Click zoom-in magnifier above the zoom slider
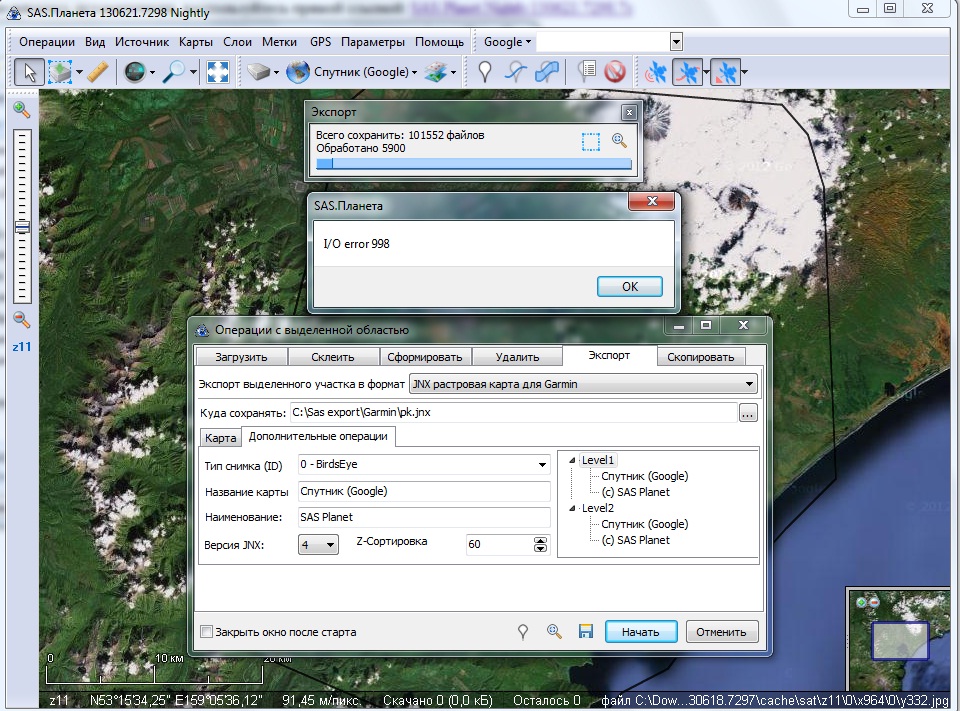Screen dimensions: 960x711 coord(21,110)
